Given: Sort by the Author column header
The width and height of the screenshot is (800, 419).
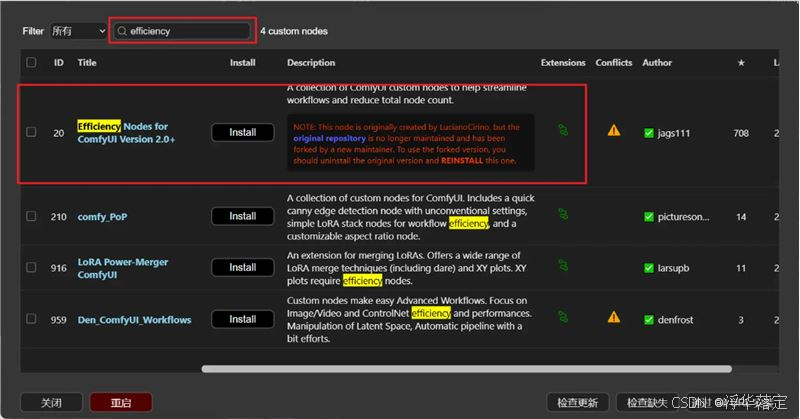Looking at the screenshot, I should [x=657, y=62].
